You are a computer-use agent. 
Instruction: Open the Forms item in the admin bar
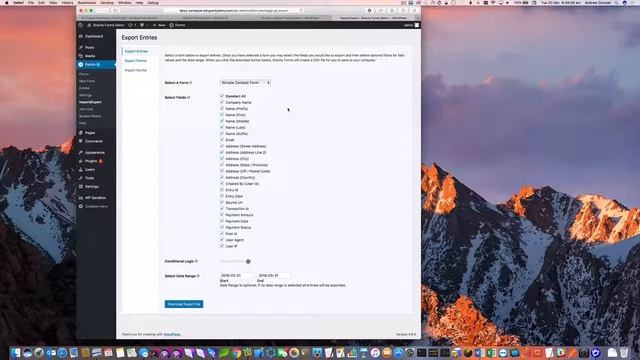point(178,25)
